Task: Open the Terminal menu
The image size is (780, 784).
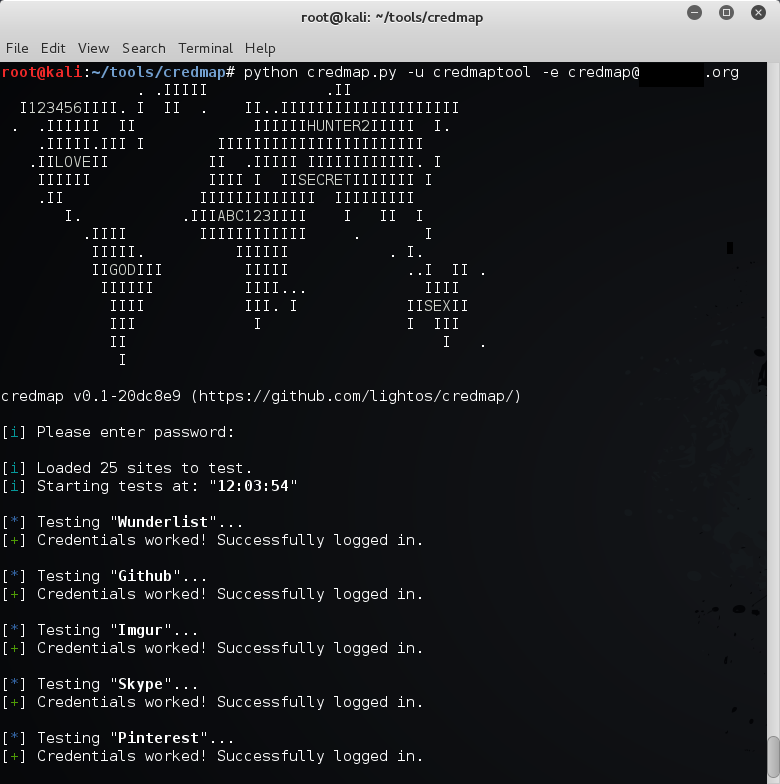Action: (206, 48)
